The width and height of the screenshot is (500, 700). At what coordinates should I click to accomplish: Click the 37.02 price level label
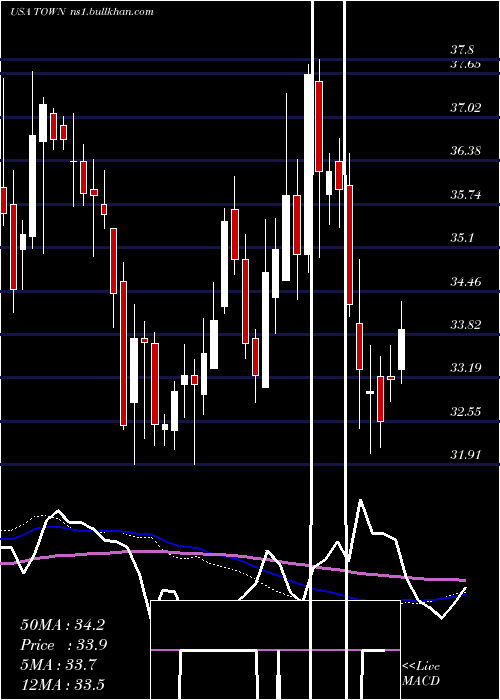[x=465, y=108]
